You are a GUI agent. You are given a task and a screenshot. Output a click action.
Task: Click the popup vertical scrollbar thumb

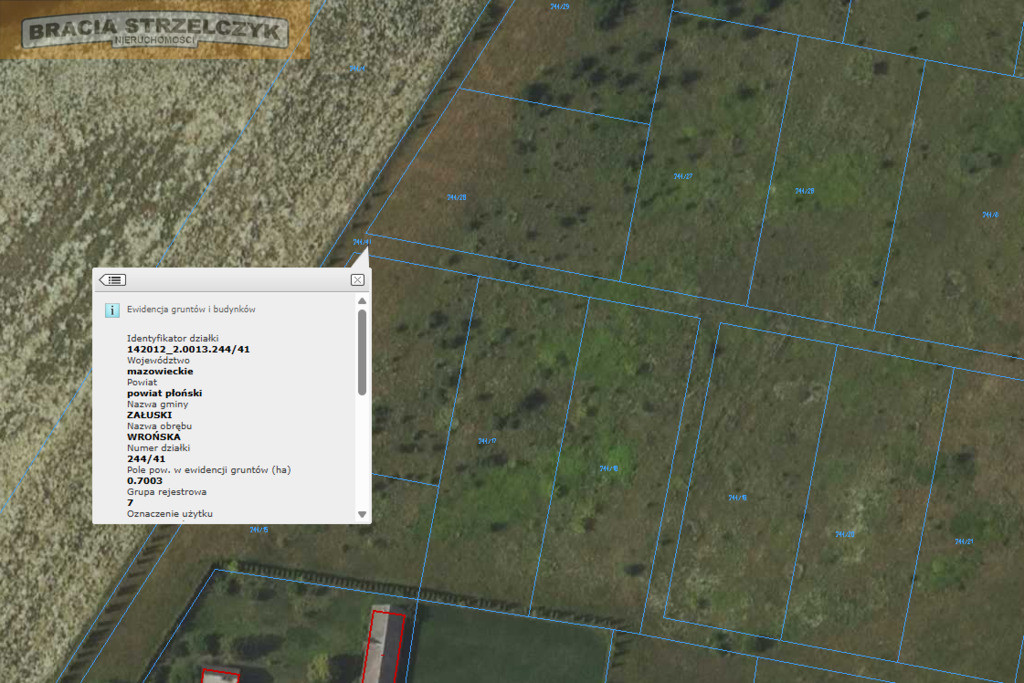pyautogui.click(x=362, y=353)
